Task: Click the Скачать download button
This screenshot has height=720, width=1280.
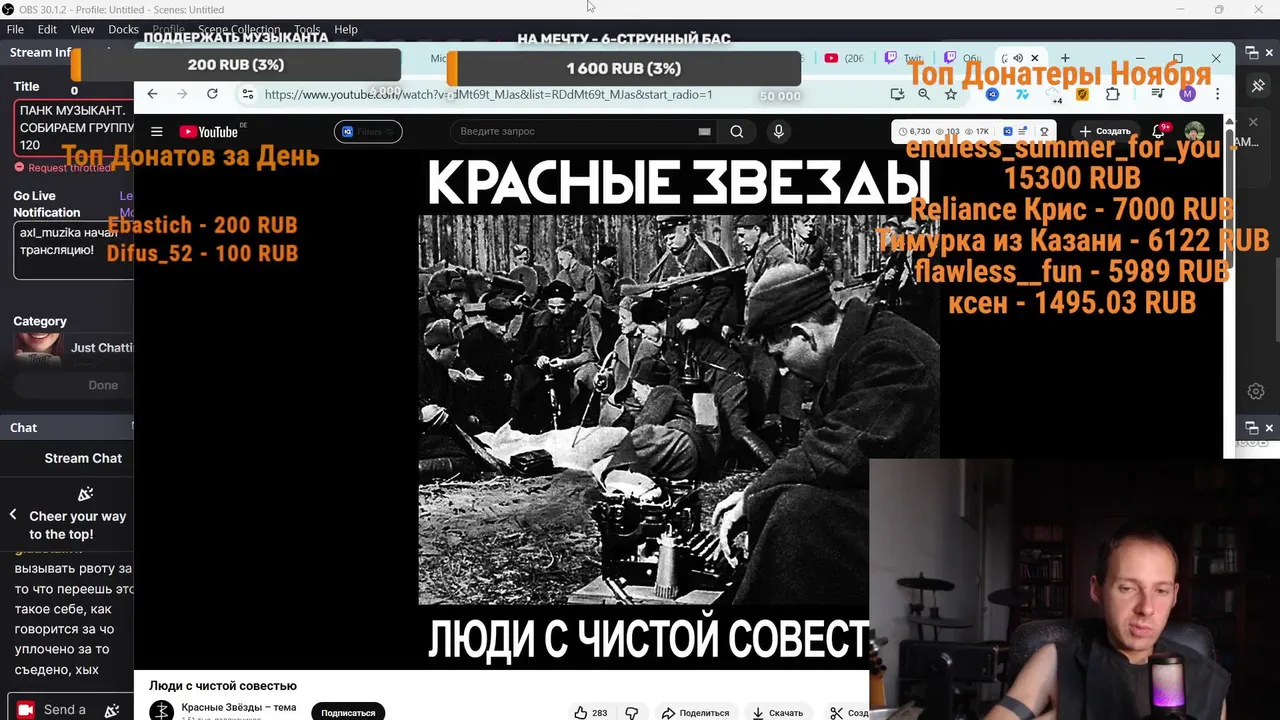Action: point(778,712)
